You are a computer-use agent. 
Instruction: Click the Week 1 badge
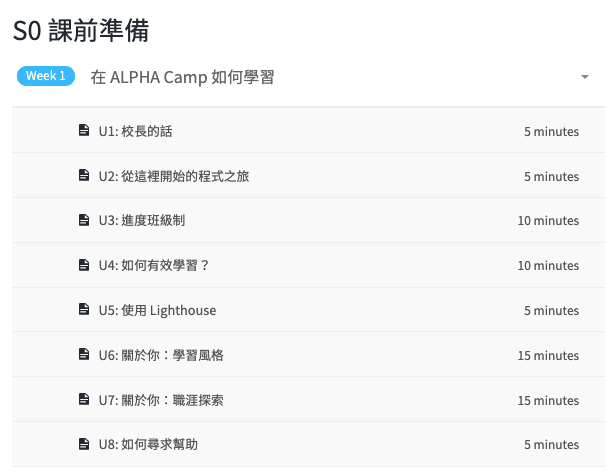coord(46,76)
